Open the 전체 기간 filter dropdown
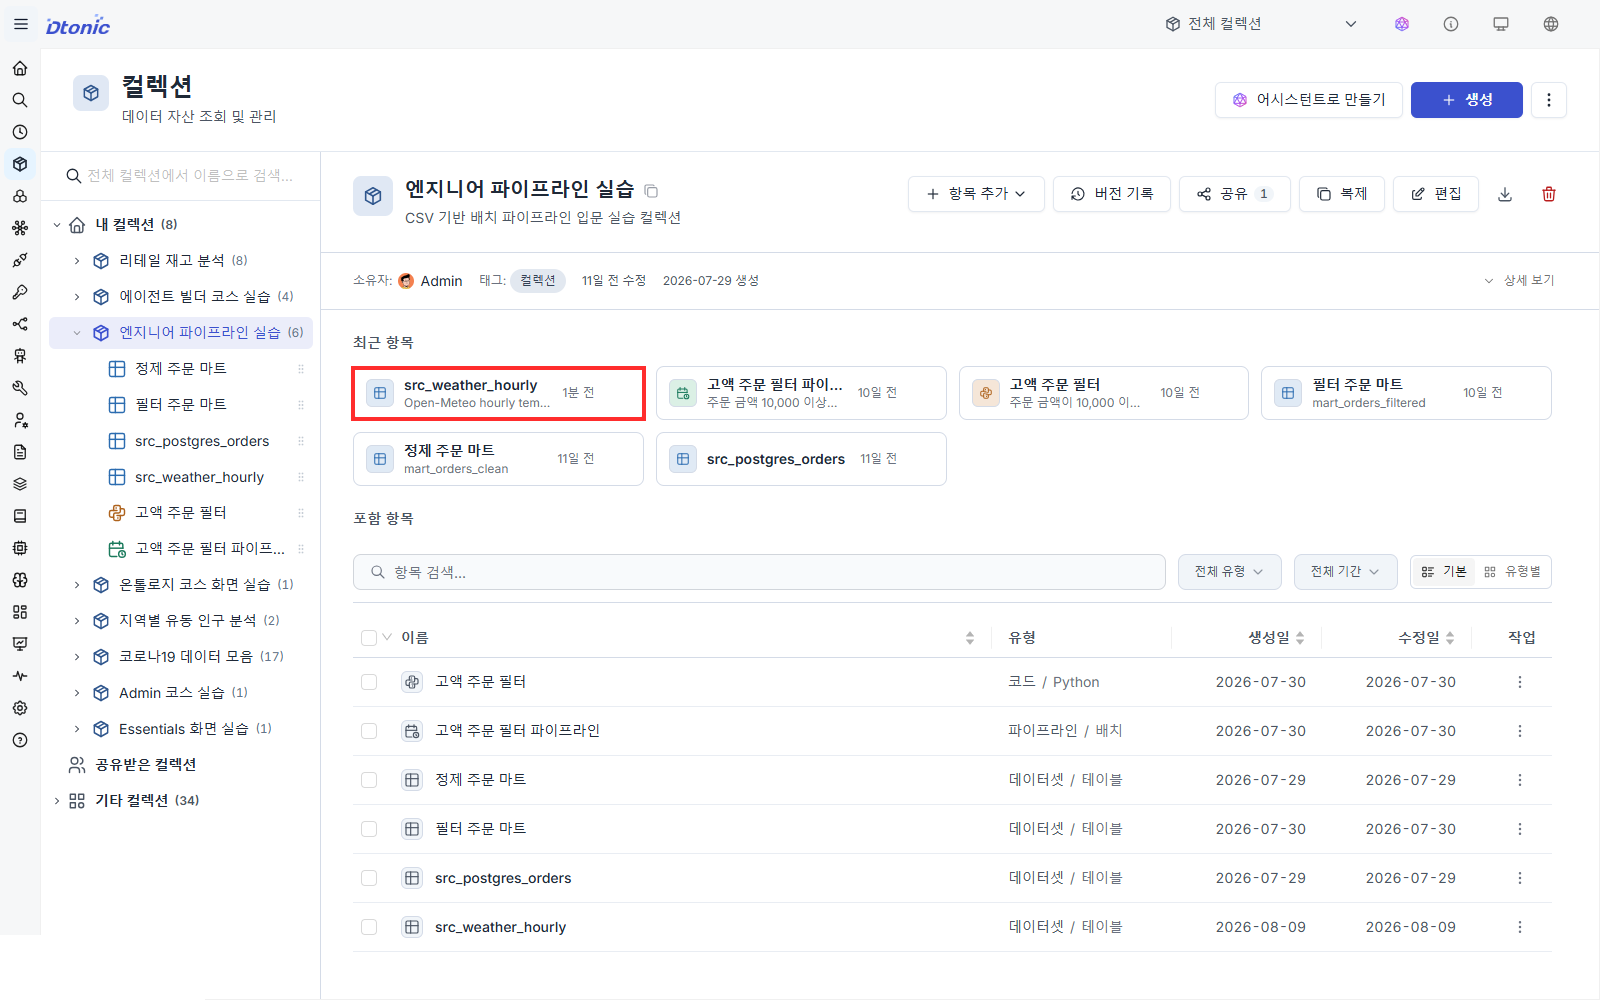The image size is (1600, 1000). 1345,572
